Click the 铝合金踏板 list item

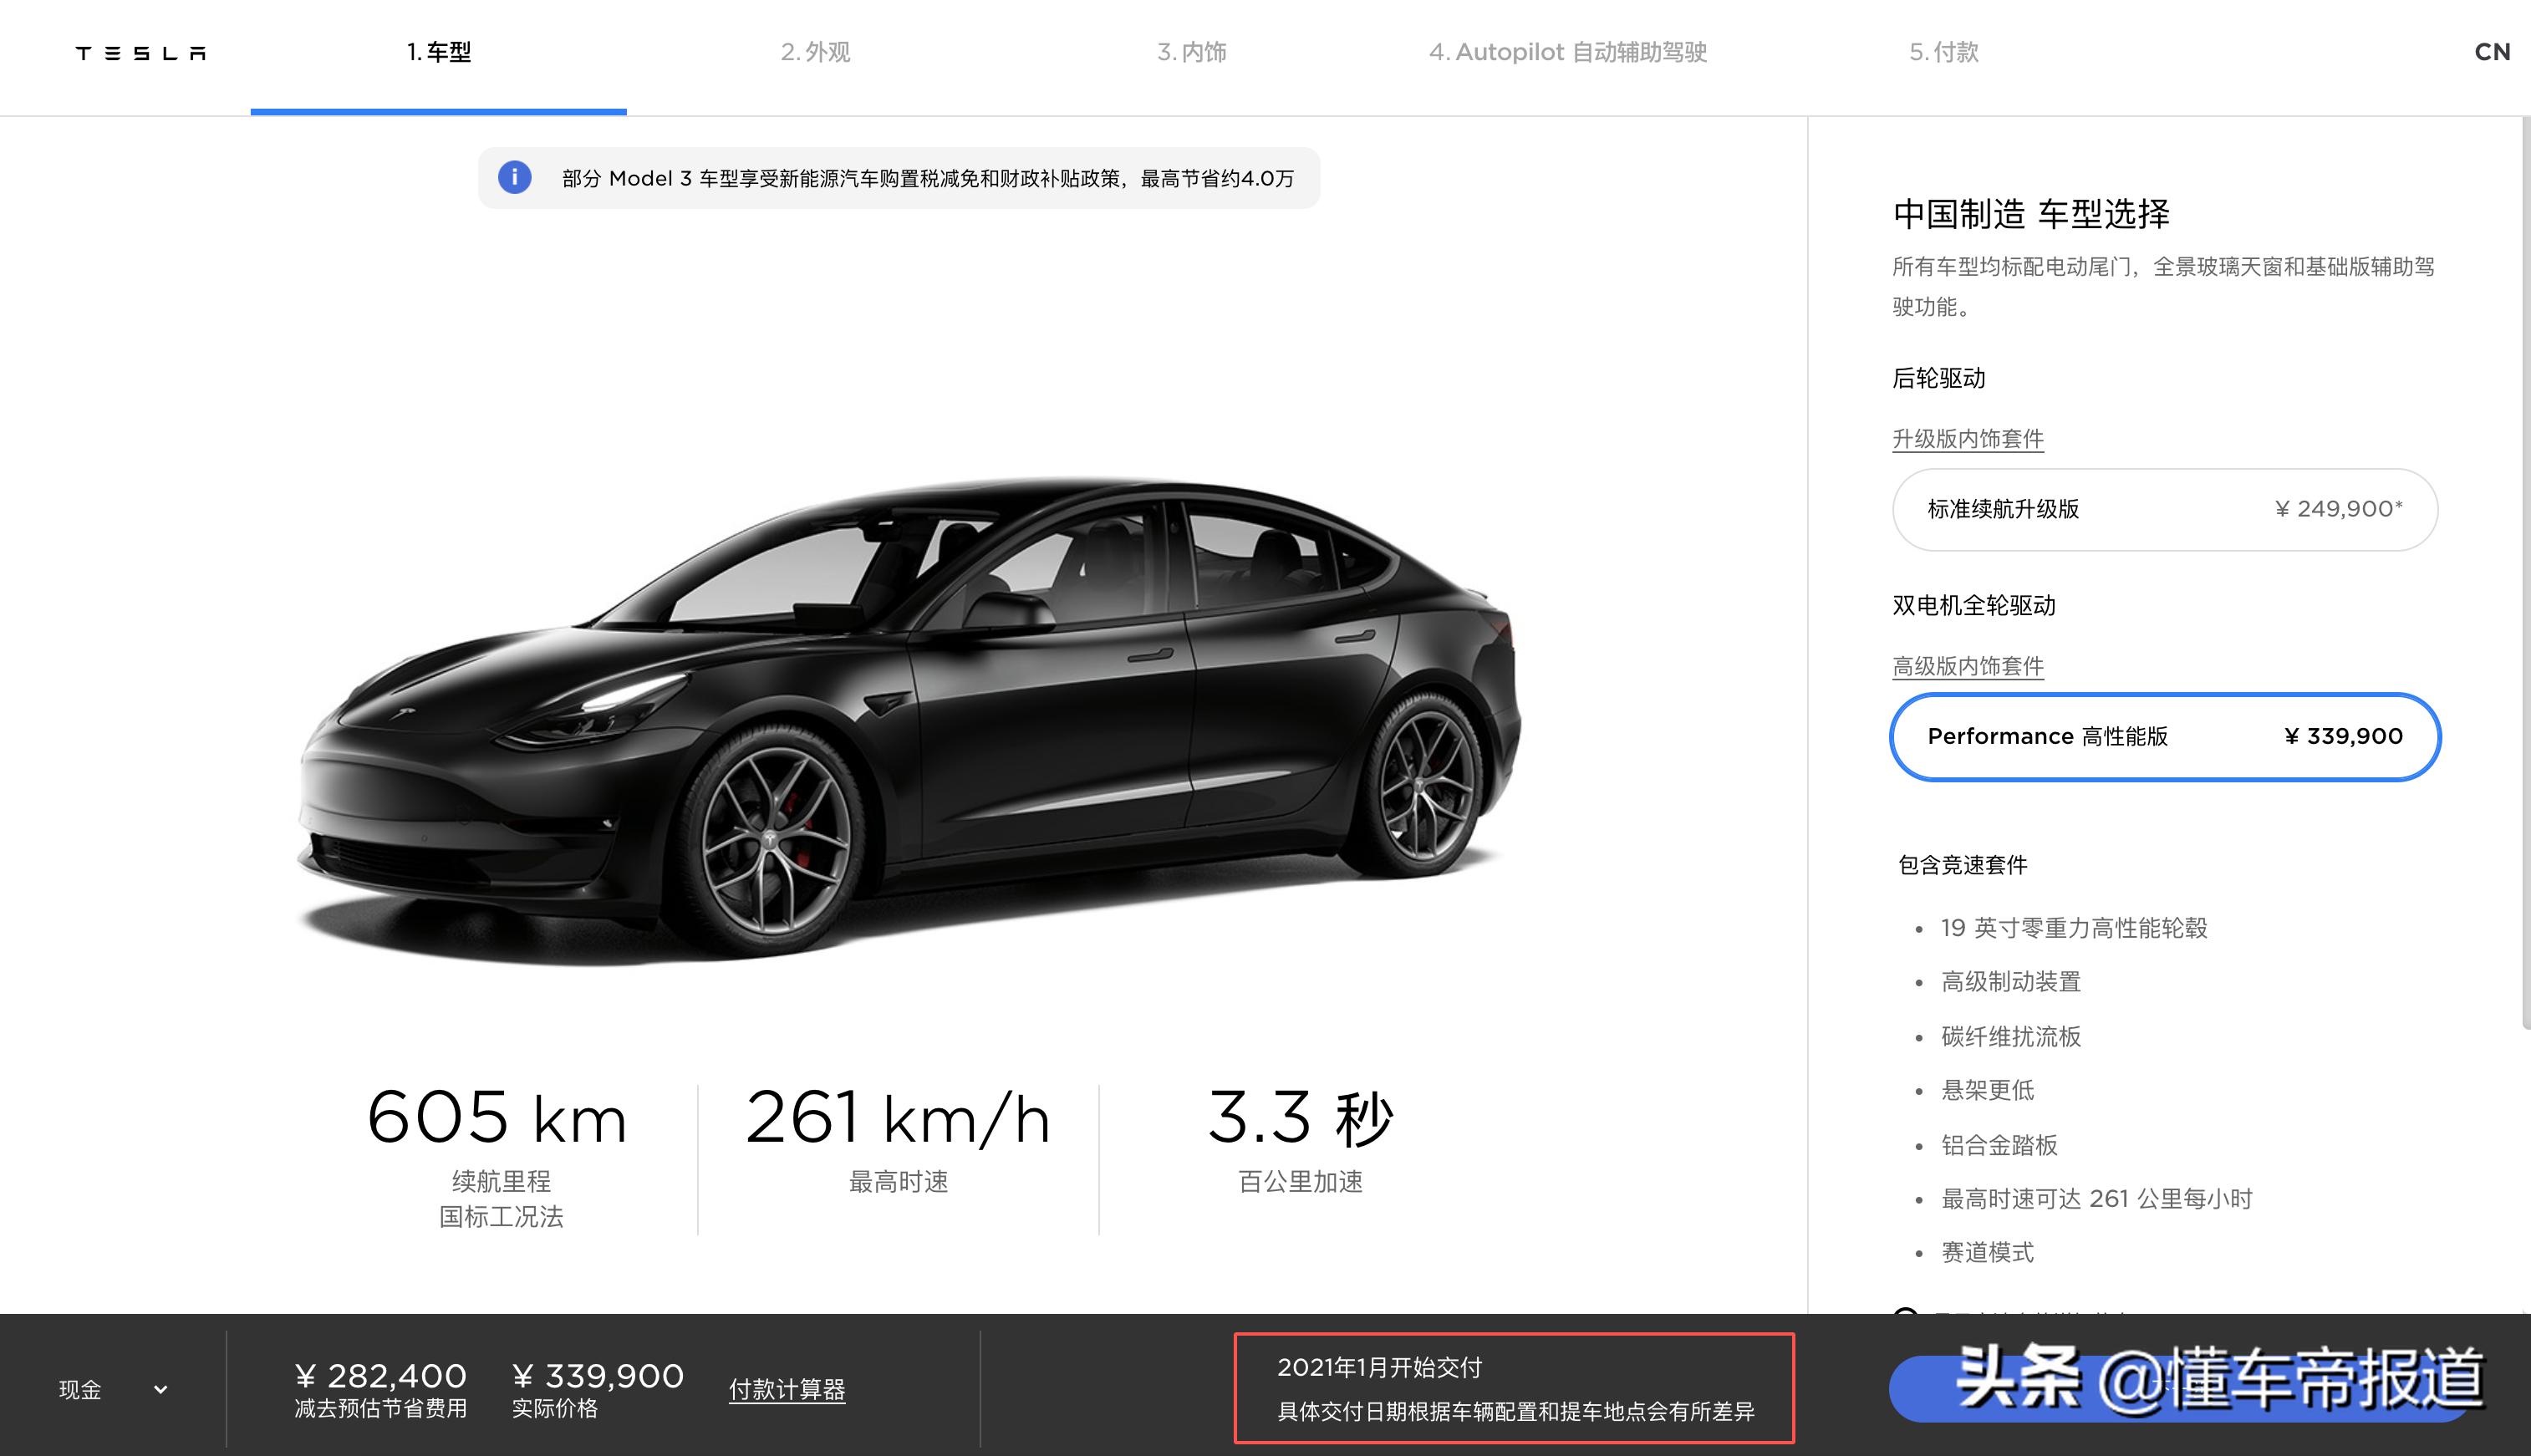[x=1999, y=1145]
